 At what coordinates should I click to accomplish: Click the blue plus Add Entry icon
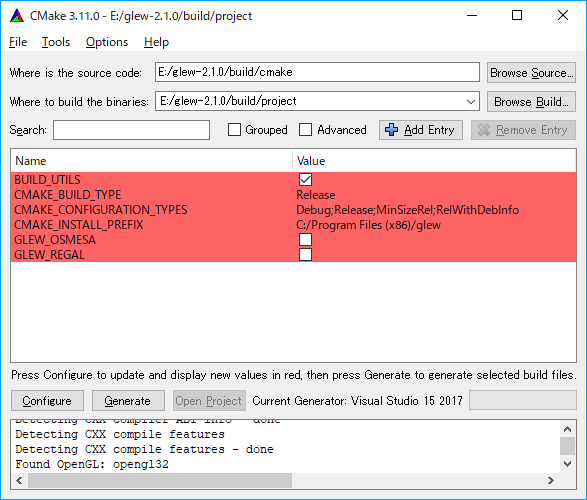click(392, 130)
